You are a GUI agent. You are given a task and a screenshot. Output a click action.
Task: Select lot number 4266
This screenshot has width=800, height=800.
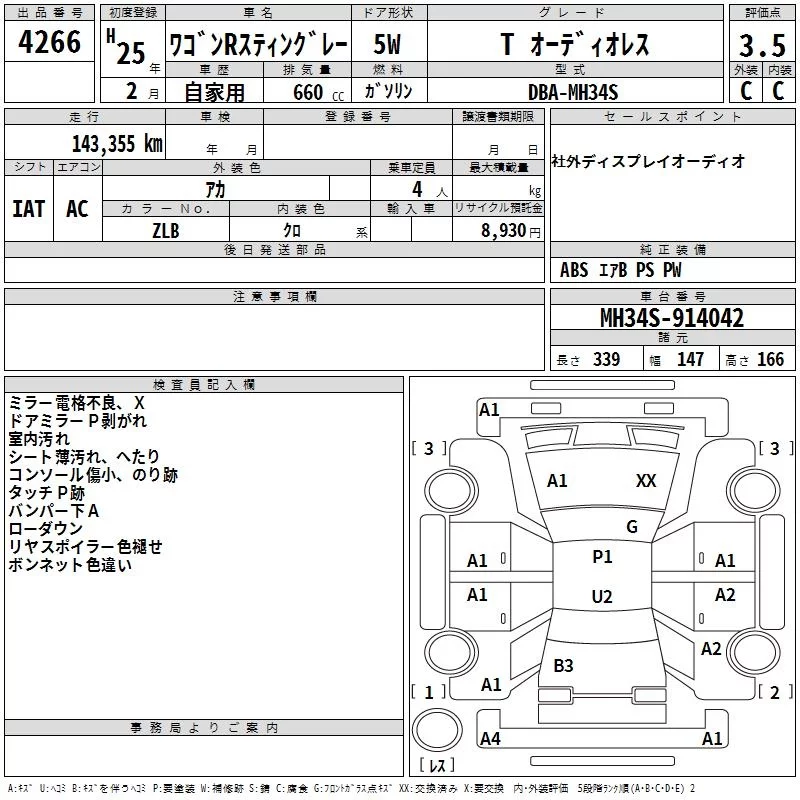tap(49, 42)
